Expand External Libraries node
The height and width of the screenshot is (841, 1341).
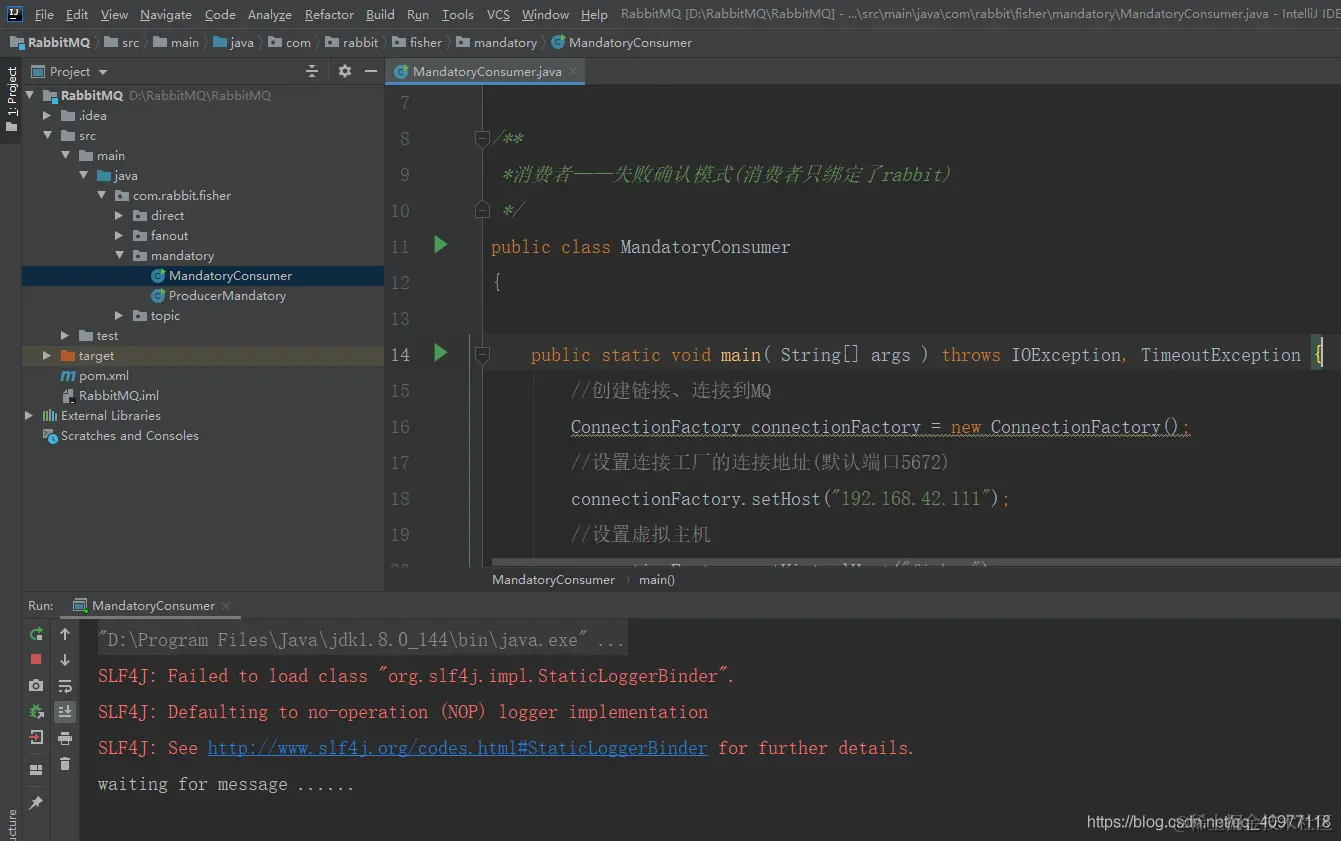click(29, 416)
